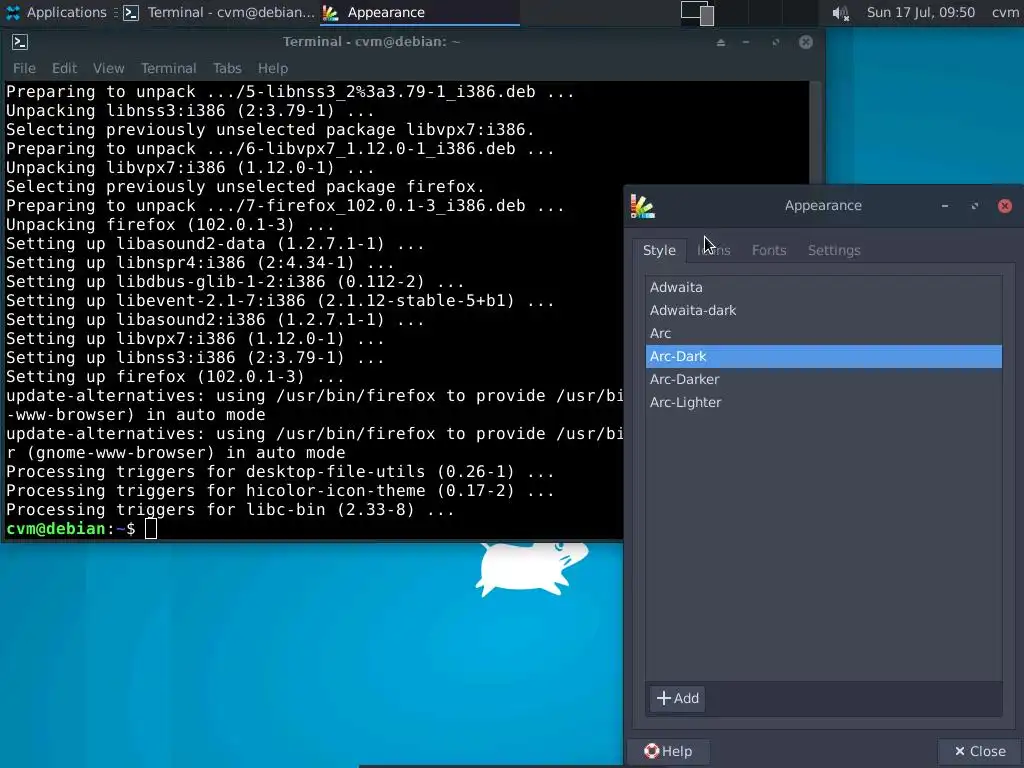Select the Arc-Lighter theme
The image size is (1024, 768).
824,402
